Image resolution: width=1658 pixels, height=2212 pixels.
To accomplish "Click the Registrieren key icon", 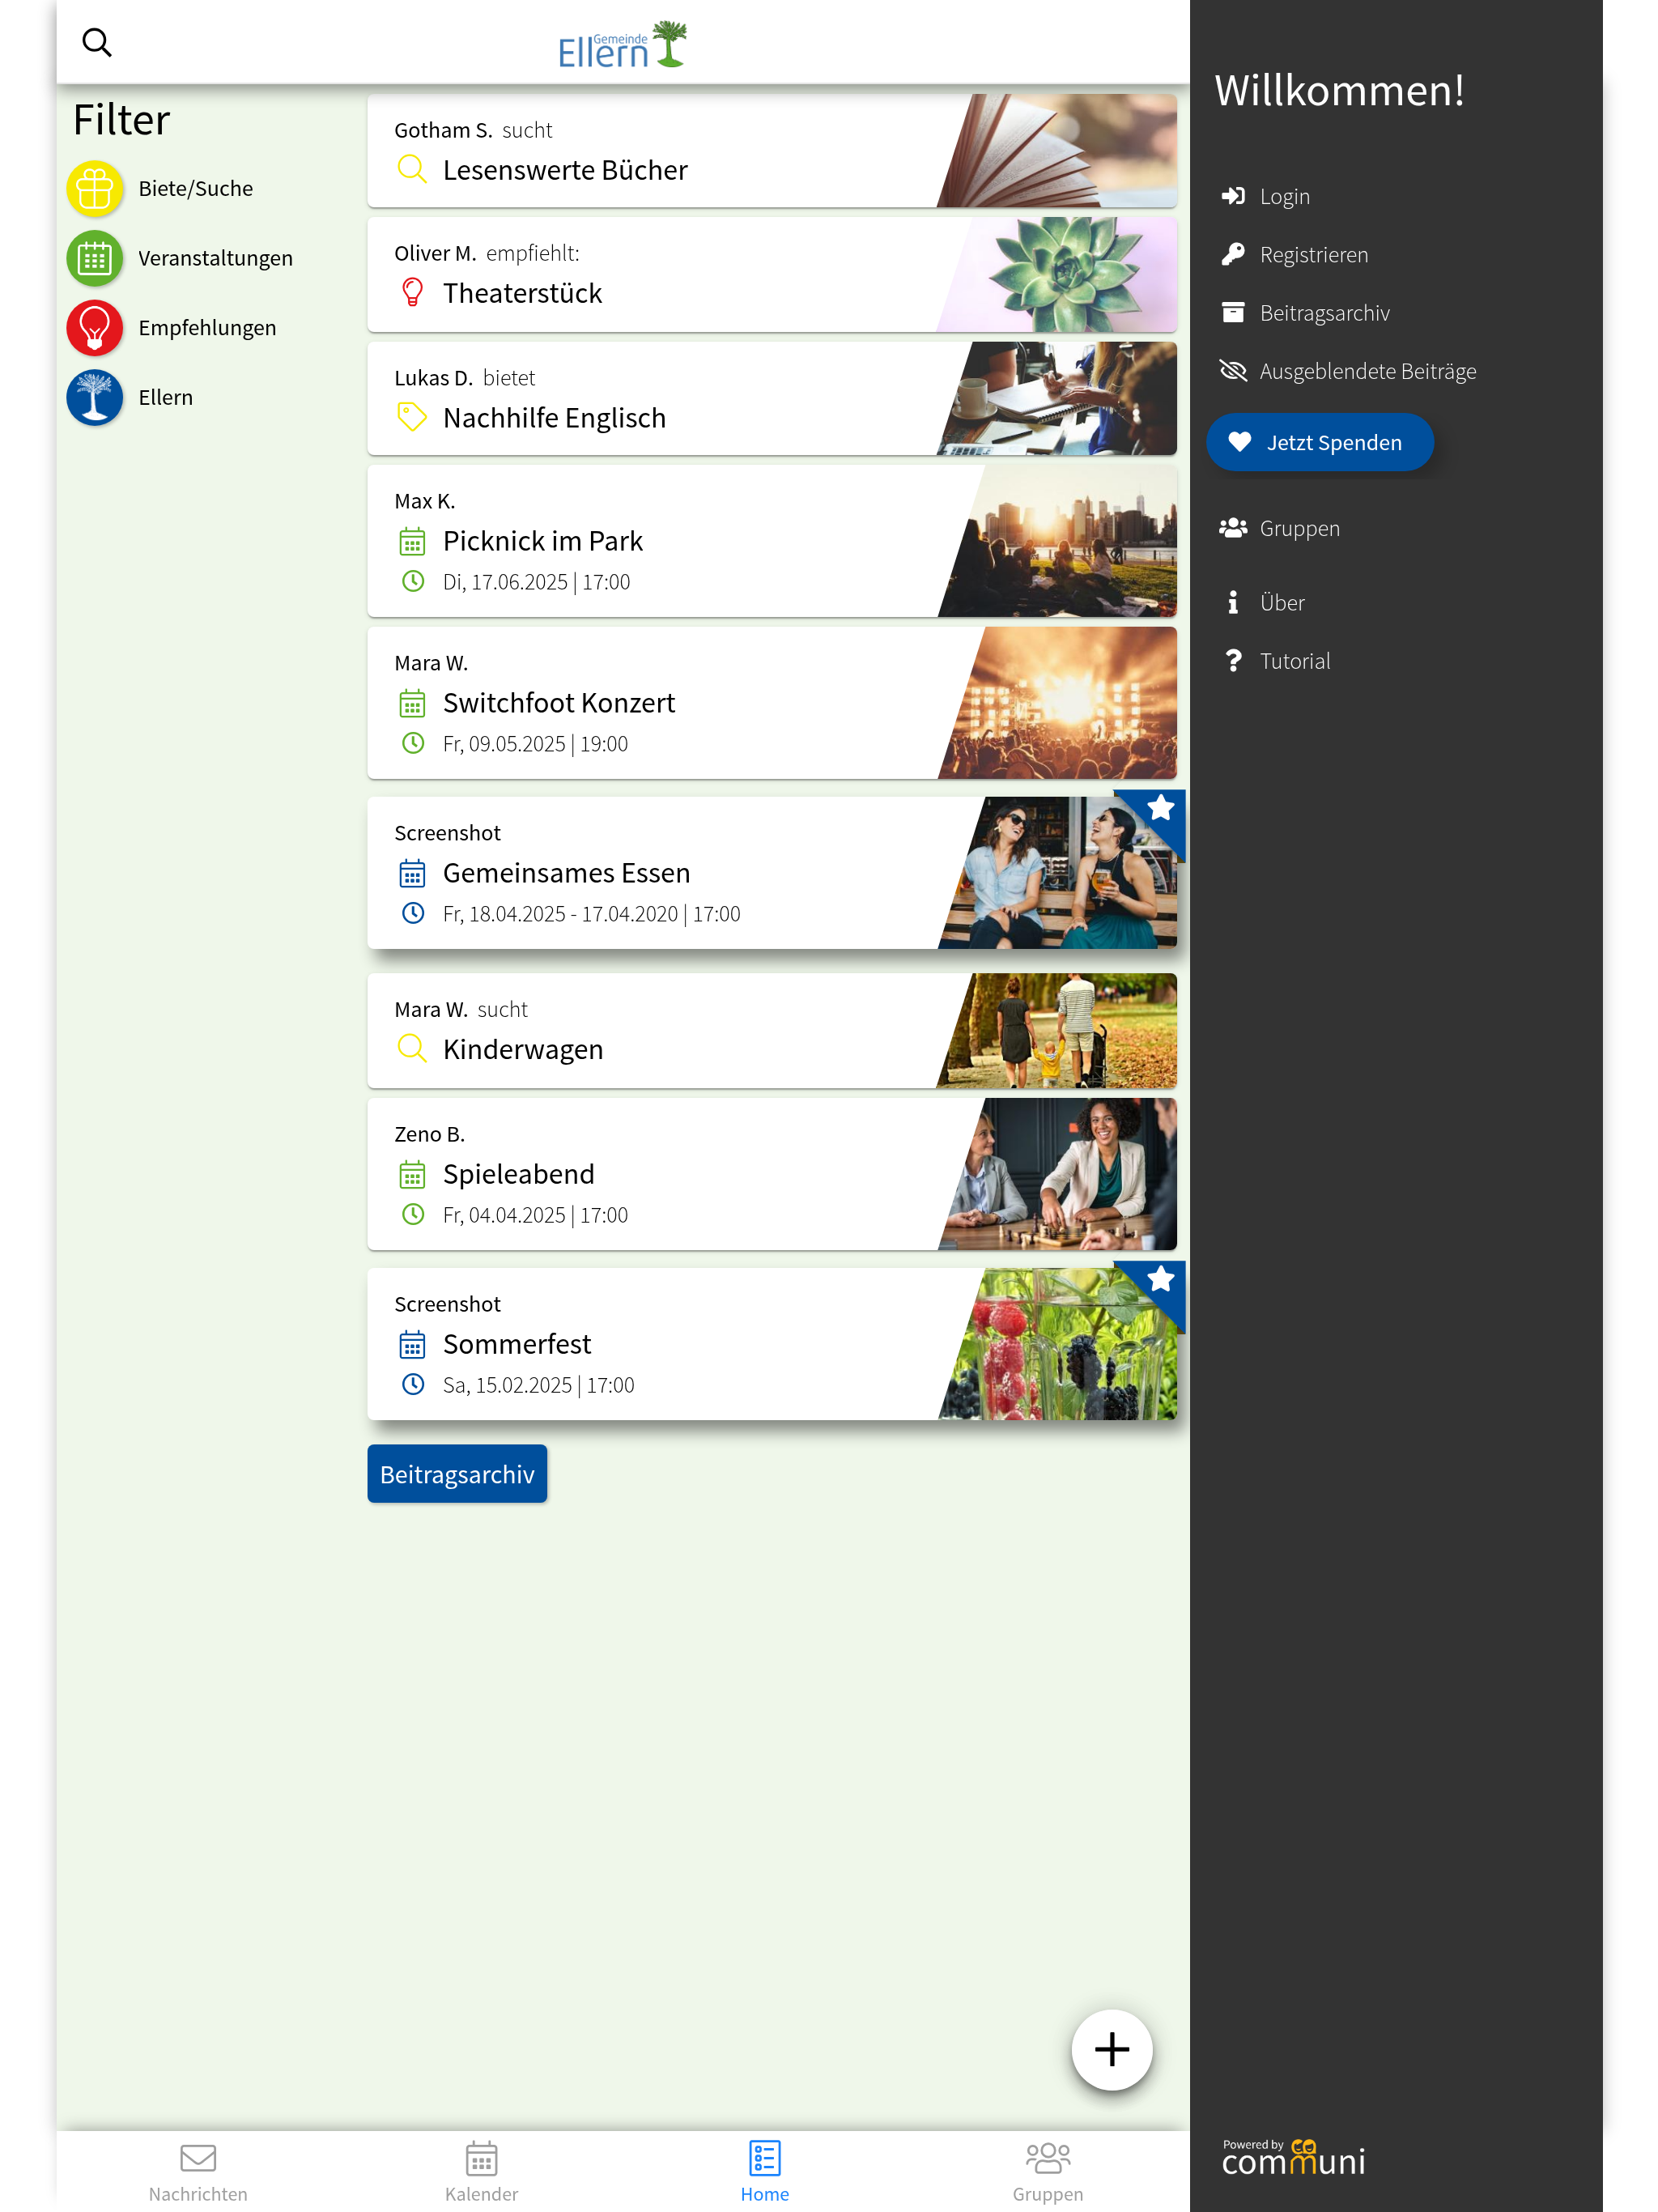I will click(x=1233, y=254).
